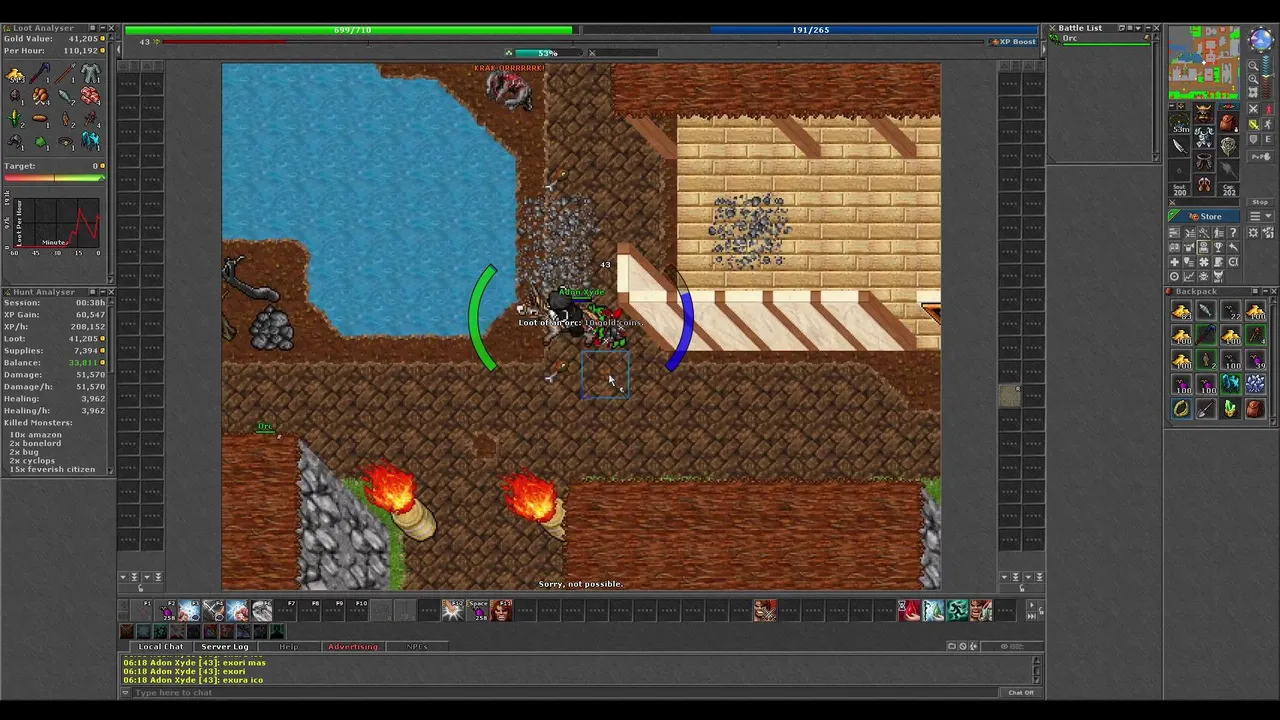The image size is (1280, 720).
Task: Click the gold coins loot item
Action: click(x=16, y=74)
